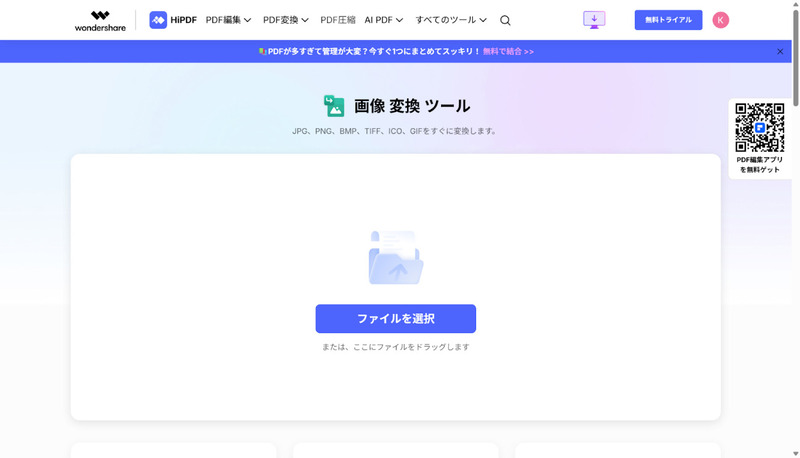
Task: Click the 画像 変換 ツール icon
Action: [334, 106]
